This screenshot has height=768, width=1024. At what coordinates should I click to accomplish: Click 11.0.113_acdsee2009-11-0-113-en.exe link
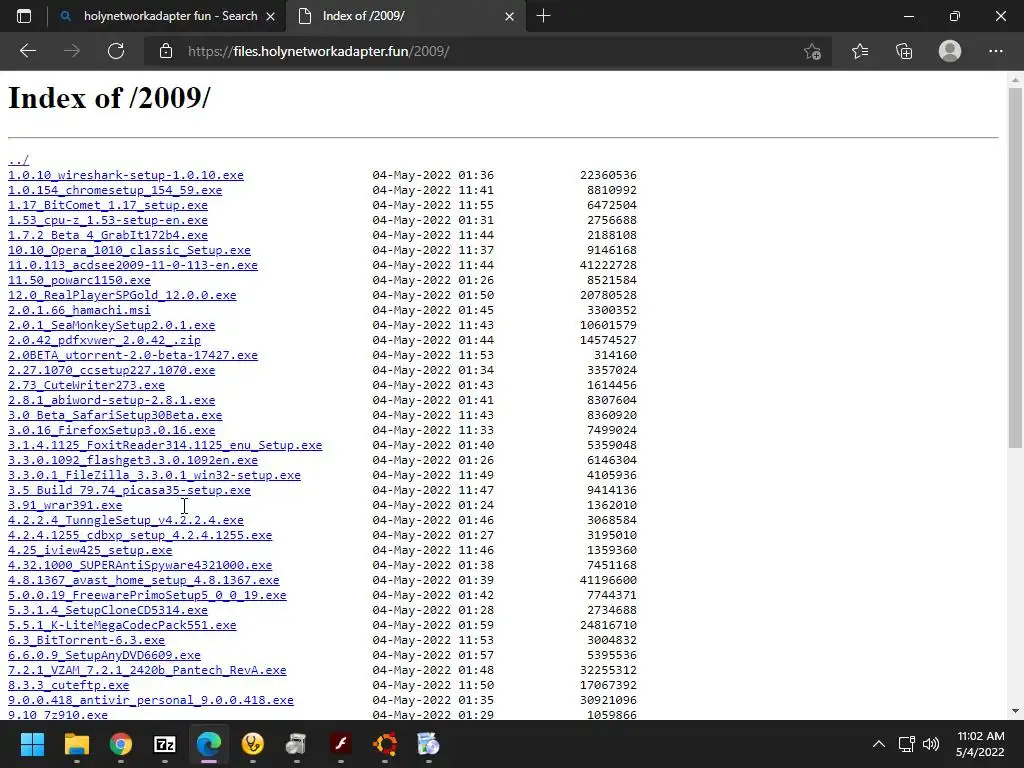pyautogui.click(x=133, y=265)
